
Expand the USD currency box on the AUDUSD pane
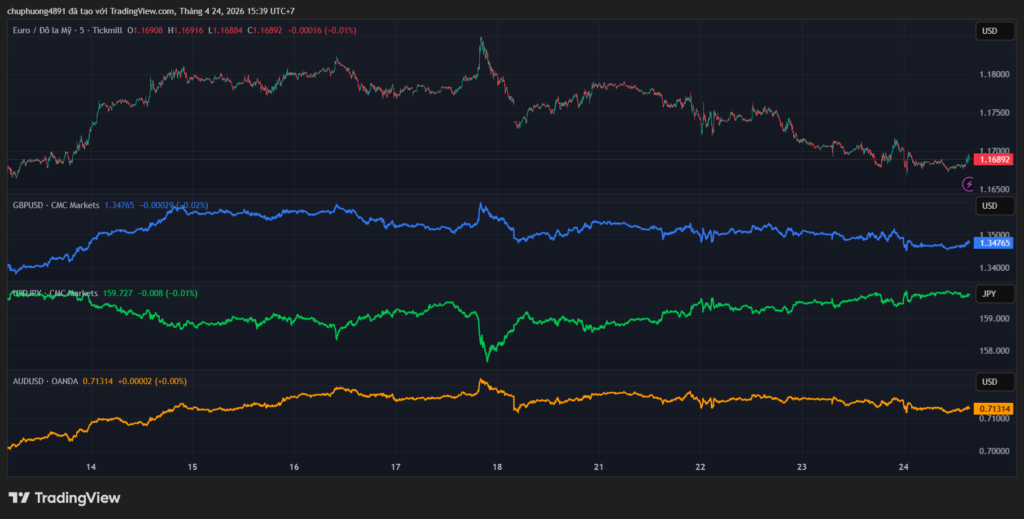point(989,382)
